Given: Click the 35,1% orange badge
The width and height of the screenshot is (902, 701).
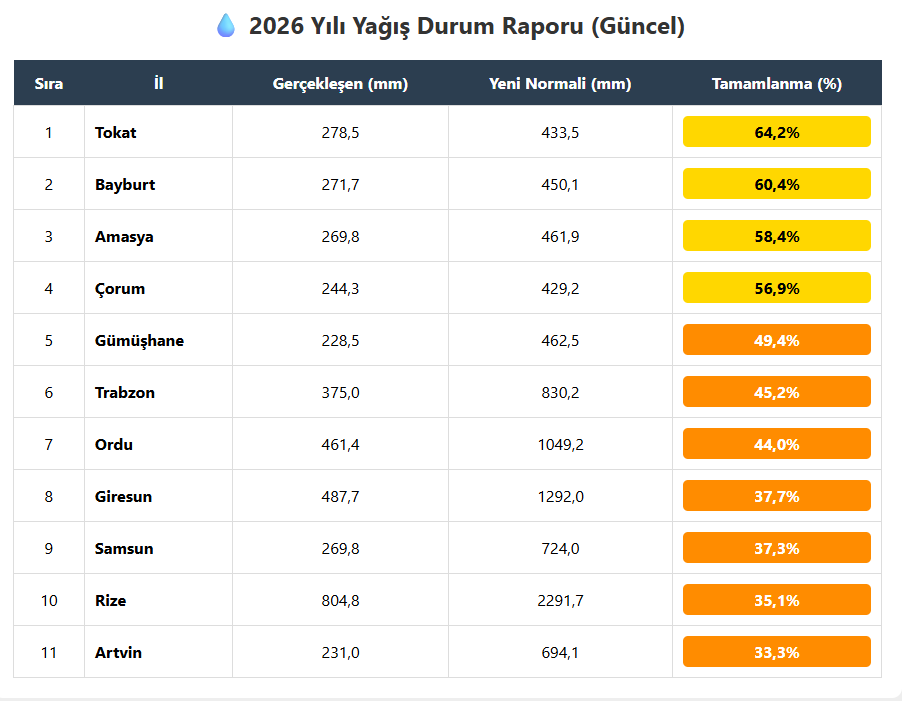Looking at the screenshot, I should pos(777,600).
